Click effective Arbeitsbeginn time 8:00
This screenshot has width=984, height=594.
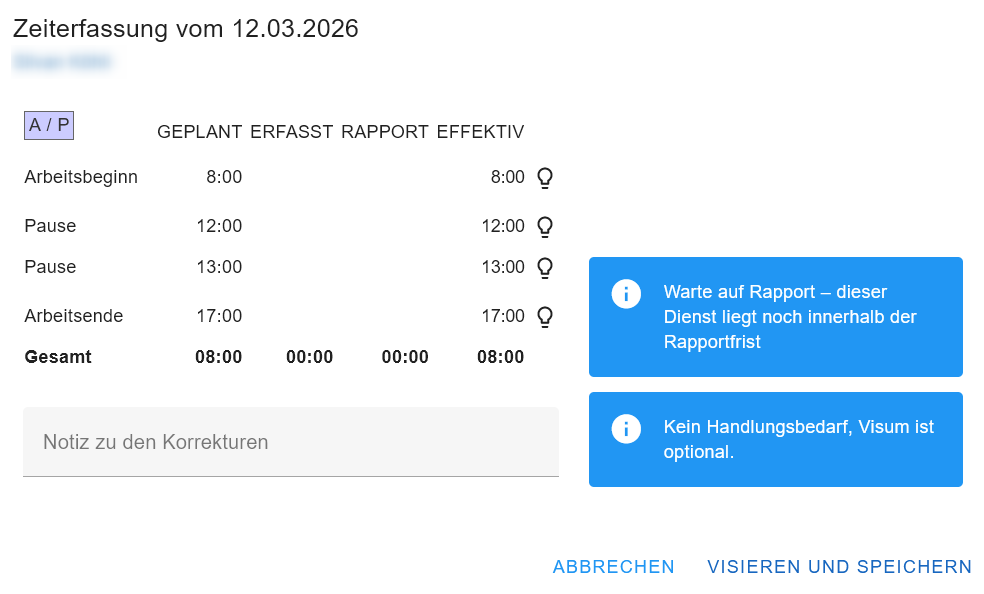point(507,177)
